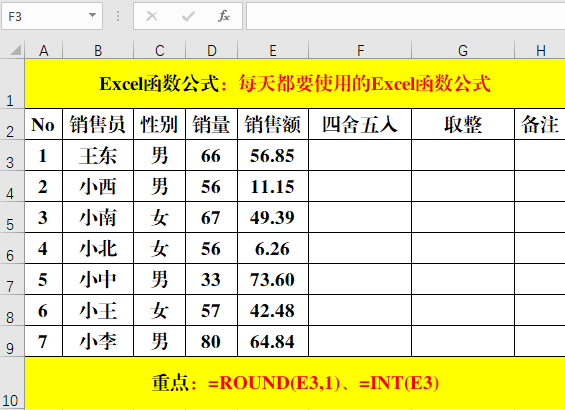Click the cell containing '小南'
This screenshot has height=410, width=565.
pyautogui.click(x=98, y=217)
